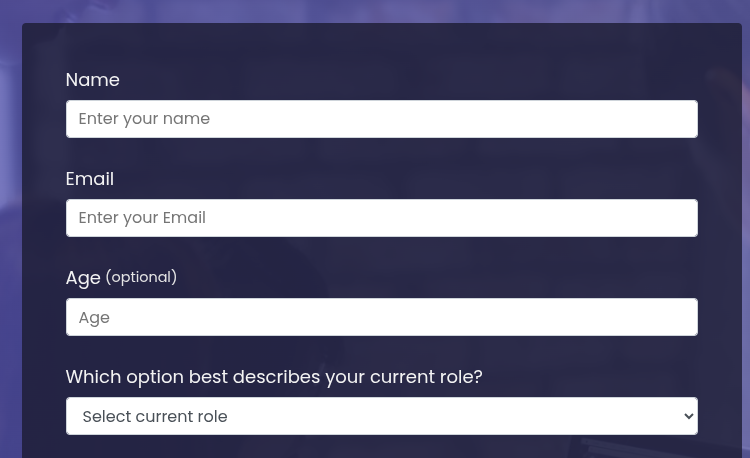Image resolution: width=750 pixels, height=458 pixels.
Task: Focus the Email text box
Action: click(x=381, y=218)
